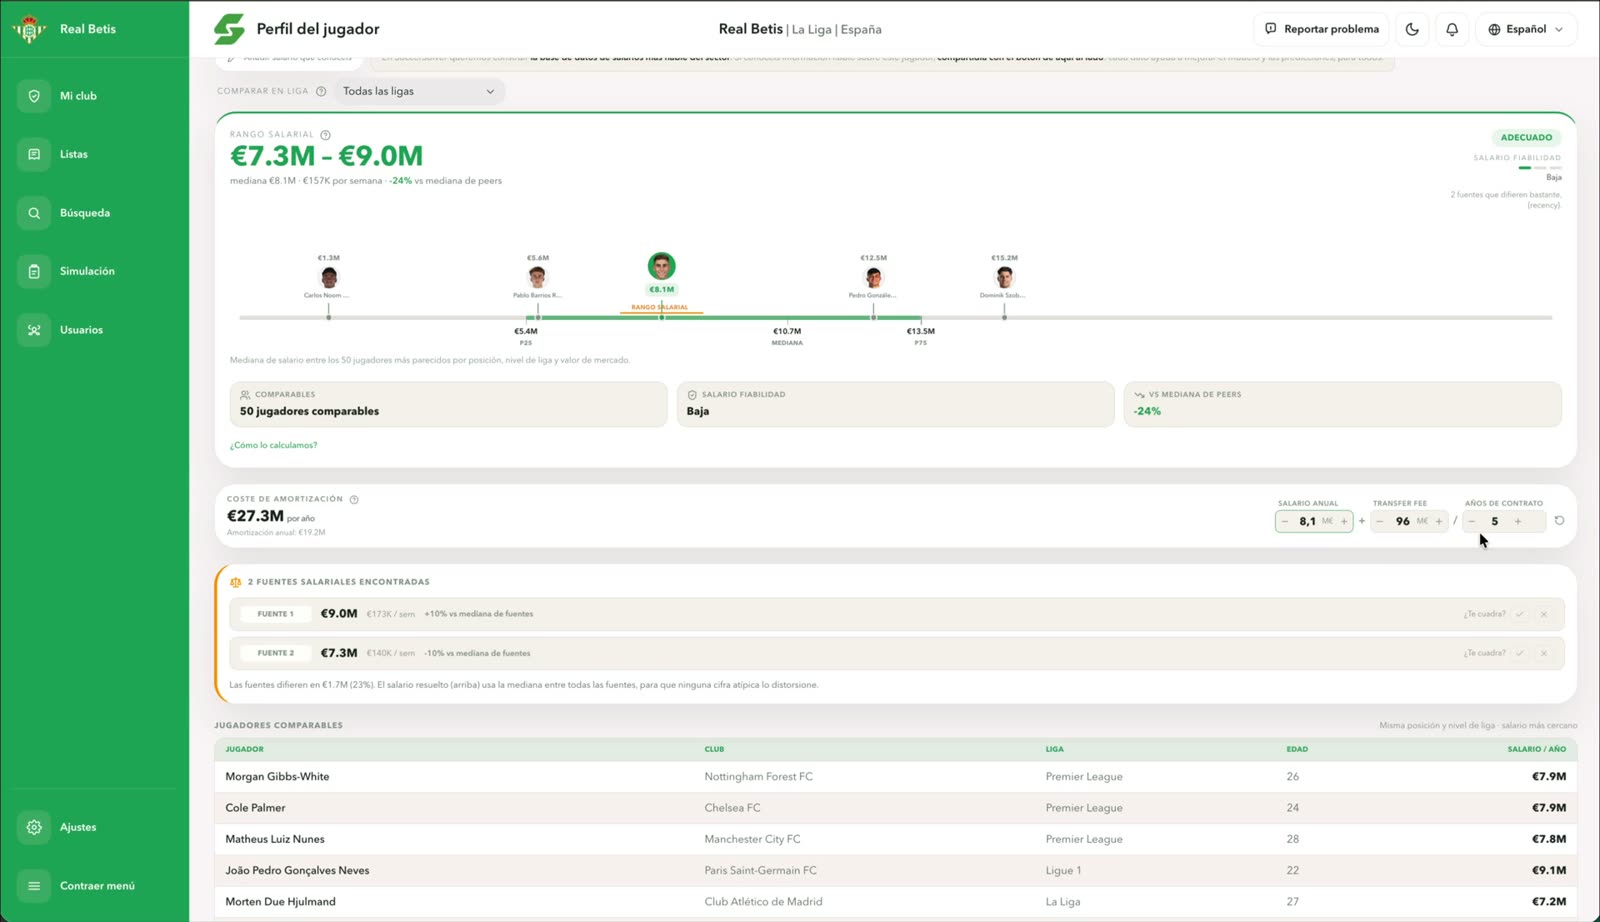Click the help icon next to Coste de amortización
Image resolution: width=1600 pixels, height=922 pixels.
[x=354, y=499]
